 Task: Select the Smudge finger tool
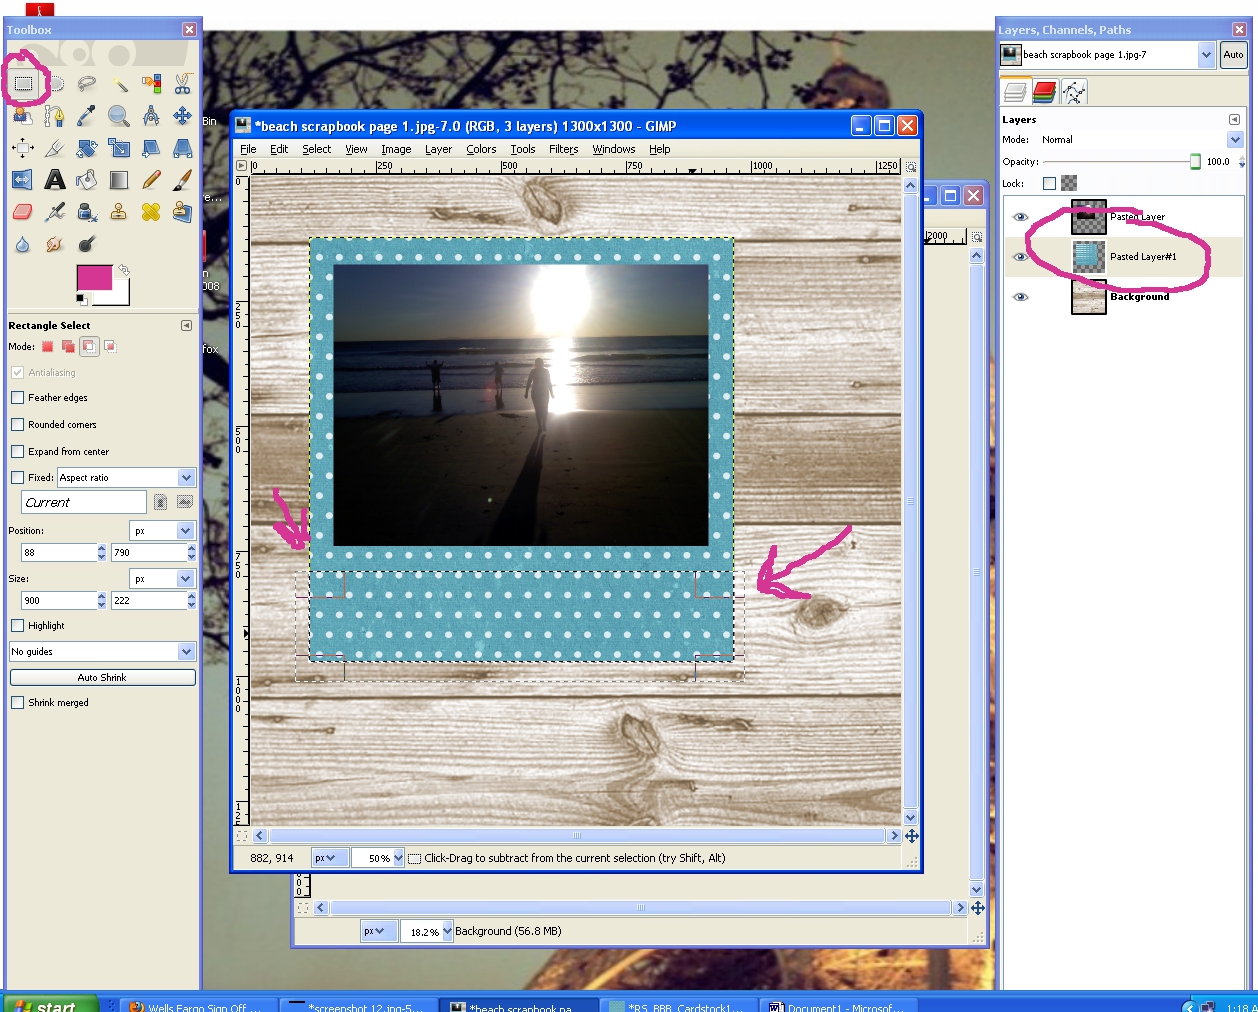(55, 244)
